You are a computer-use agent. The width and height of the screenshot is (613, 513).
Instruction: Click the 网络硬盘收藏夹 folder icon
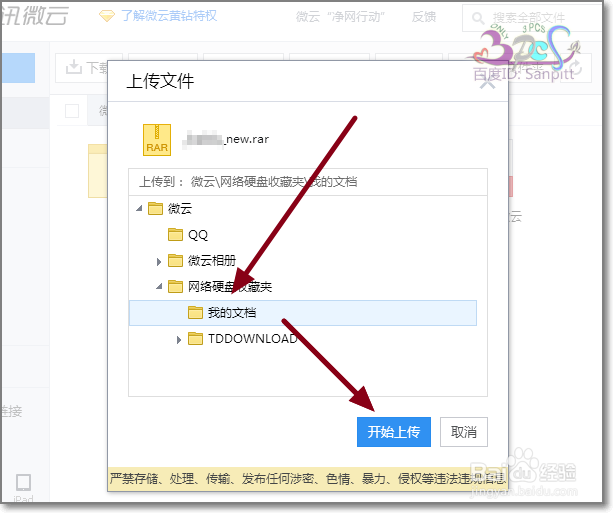point(176,287)
